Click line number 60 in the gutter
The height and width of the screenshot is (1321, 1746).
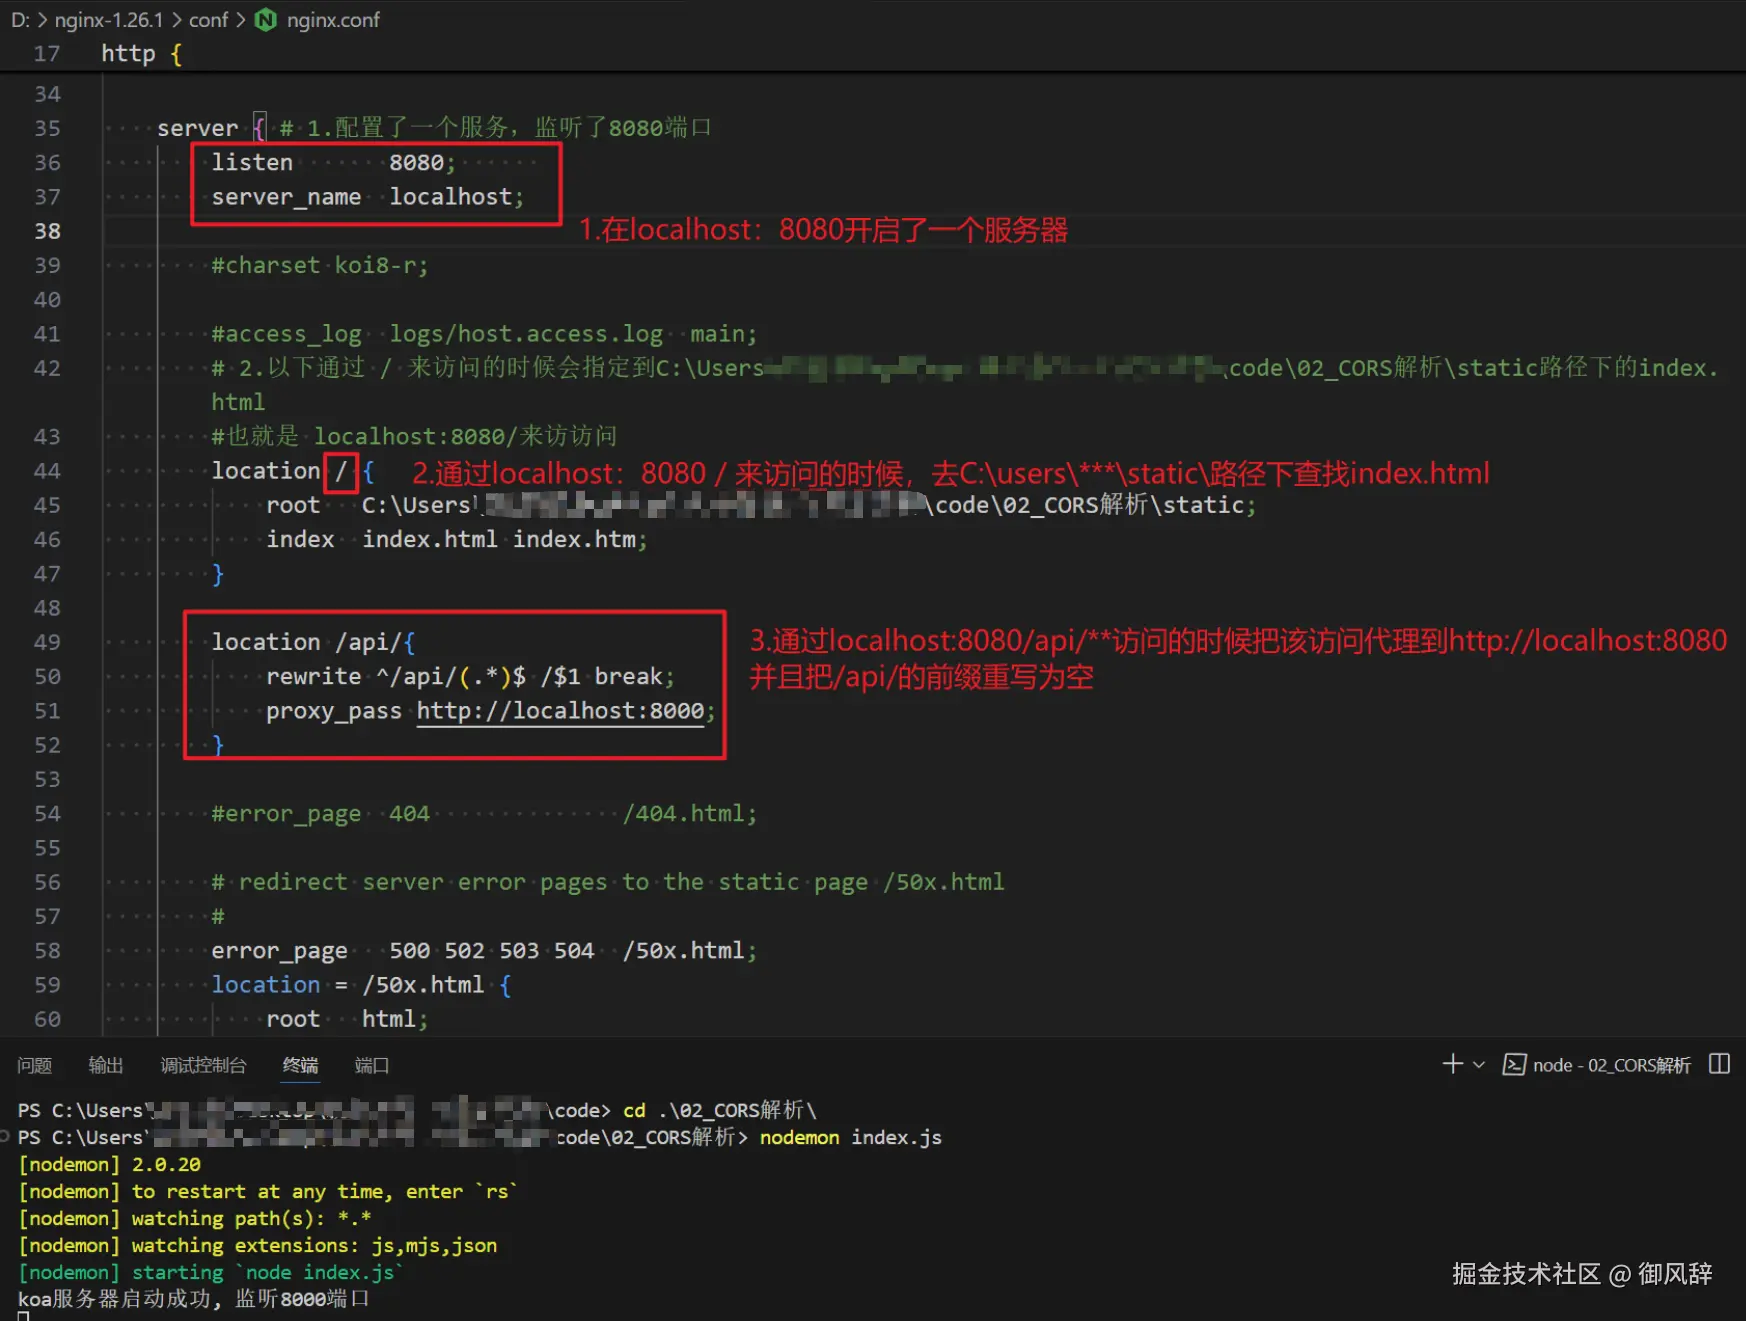pyautogui.click(x=47, y=1019)
